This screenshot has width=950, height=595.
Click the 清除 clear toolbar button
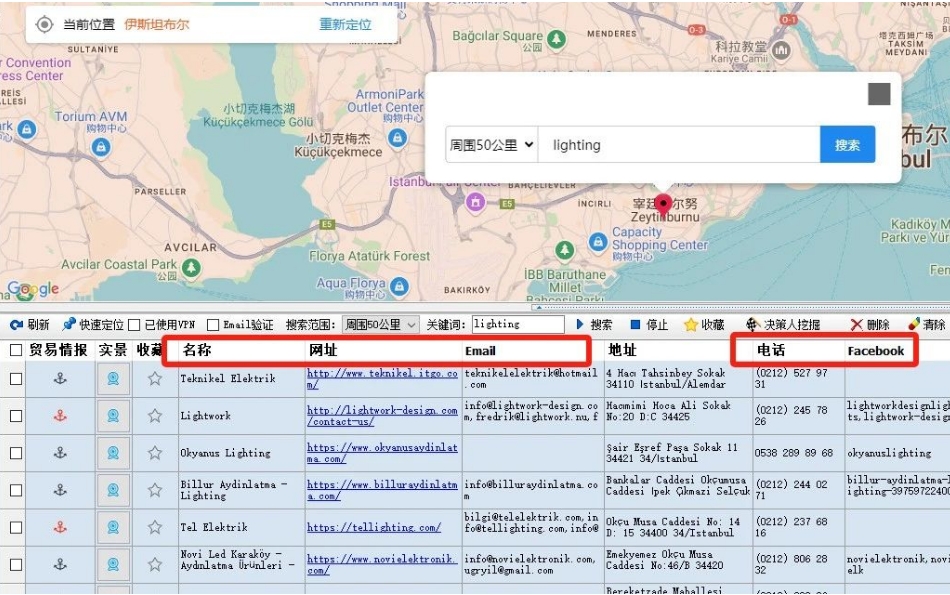926,325
